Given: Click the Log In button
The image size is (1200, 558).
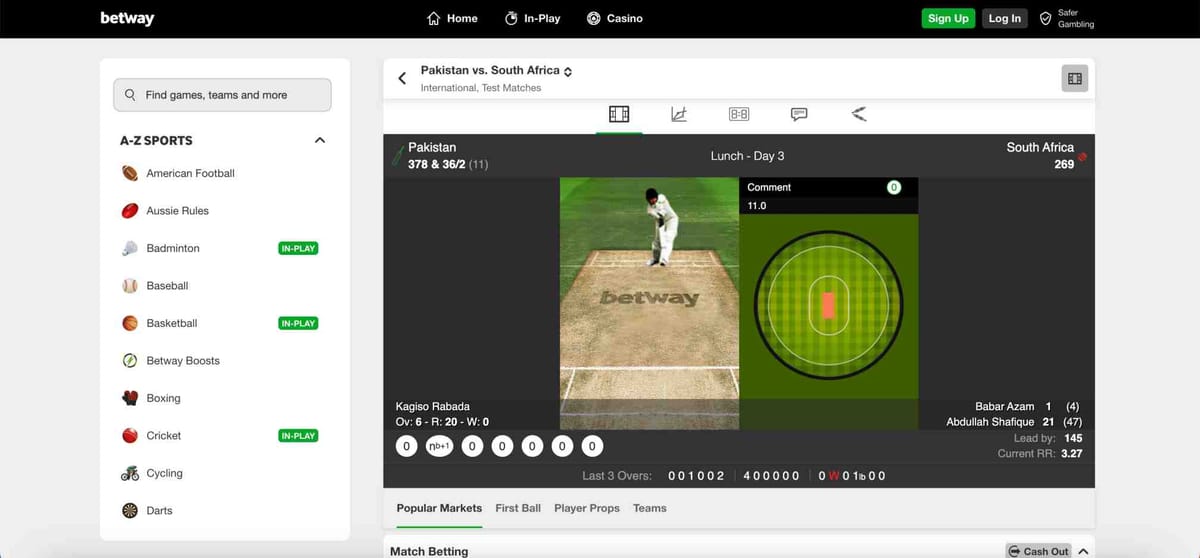Looking at the screenshot, I should point(1004,18).
